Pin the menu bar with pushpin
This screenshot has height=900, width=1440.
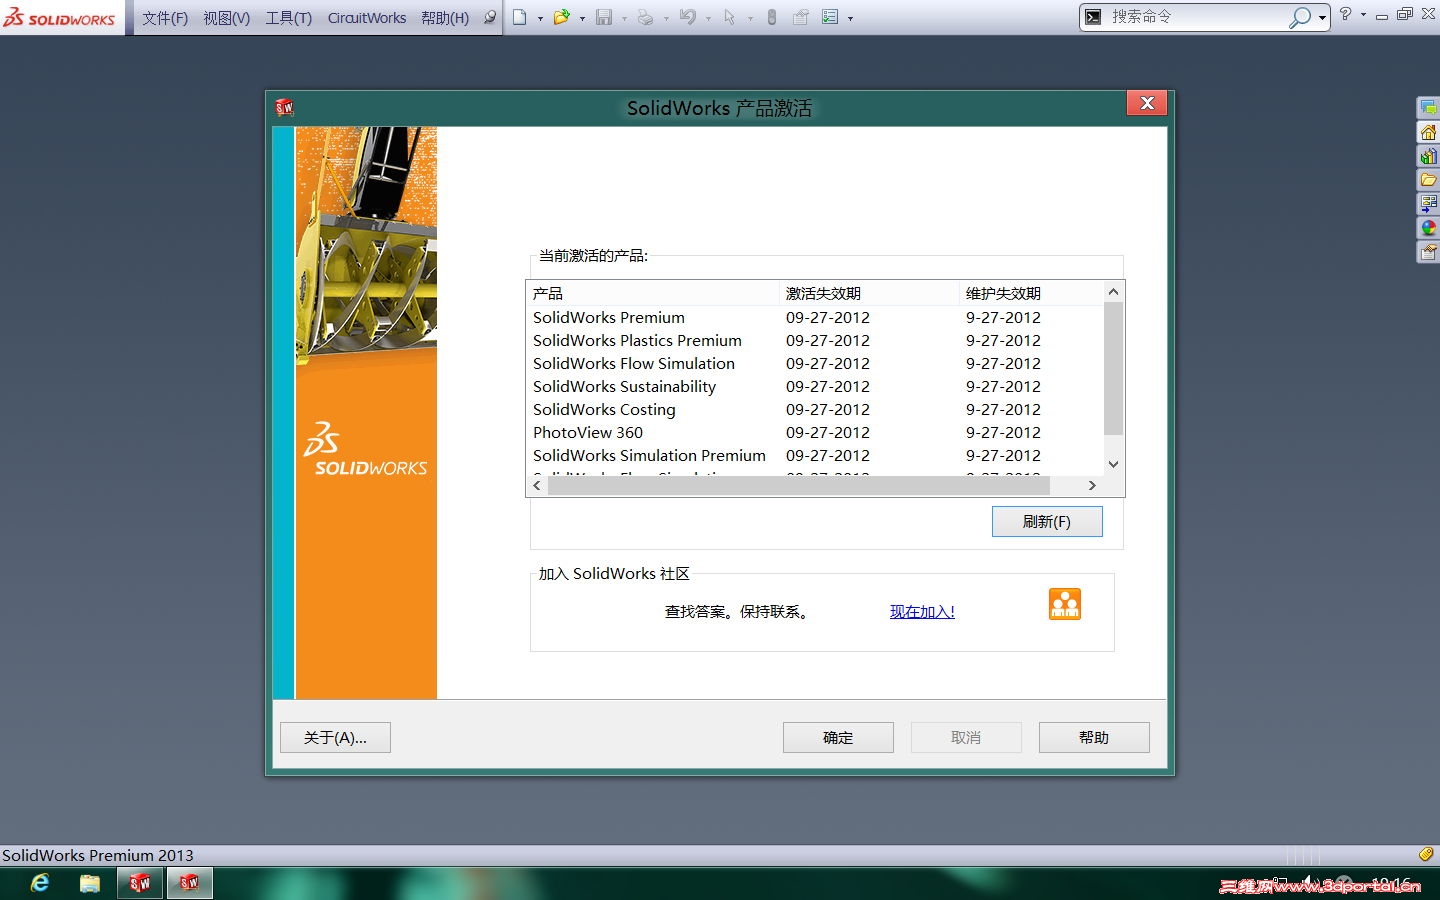tap(490, 17)
